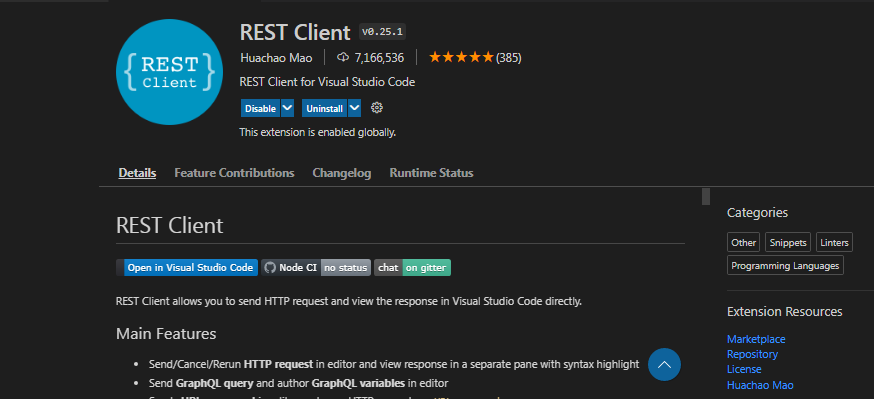Click the (385) ratings count
The image size is (874, 399).
(508, 57)
